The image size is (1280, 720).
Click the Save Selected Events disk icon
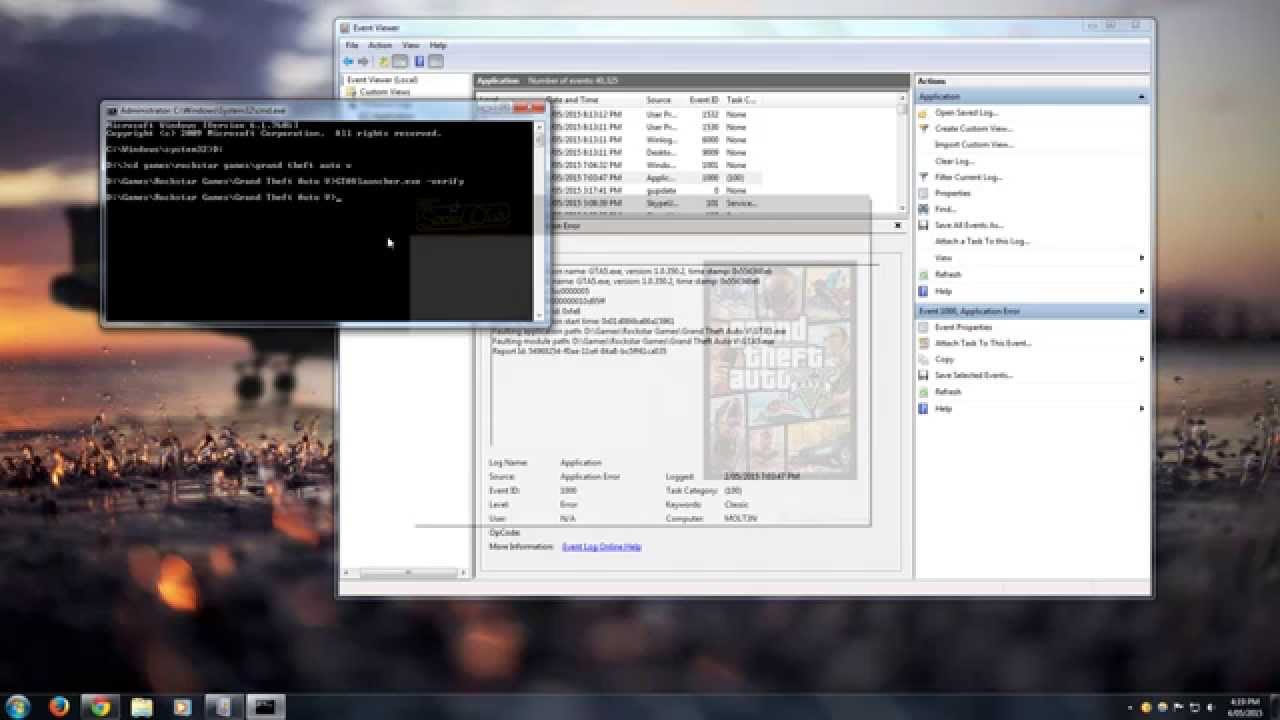click(x=923, y=375)
